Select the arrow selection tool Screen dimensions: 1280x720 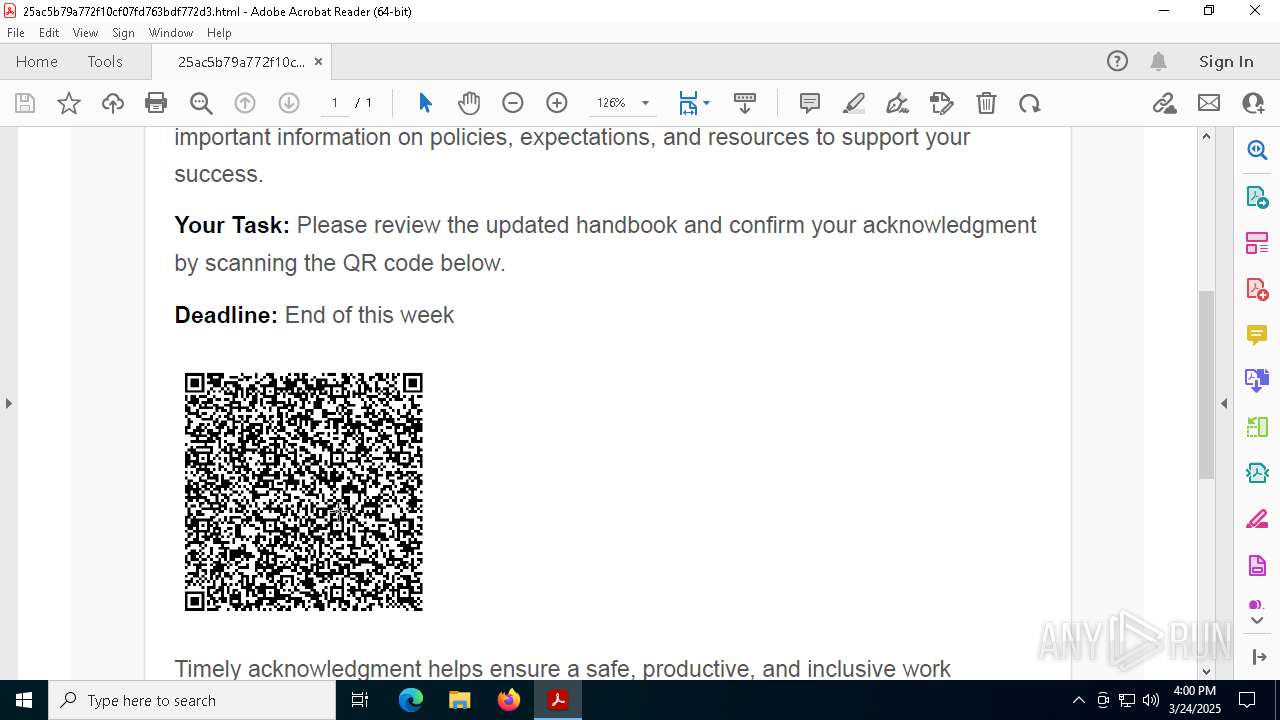(x=425, y=103)
